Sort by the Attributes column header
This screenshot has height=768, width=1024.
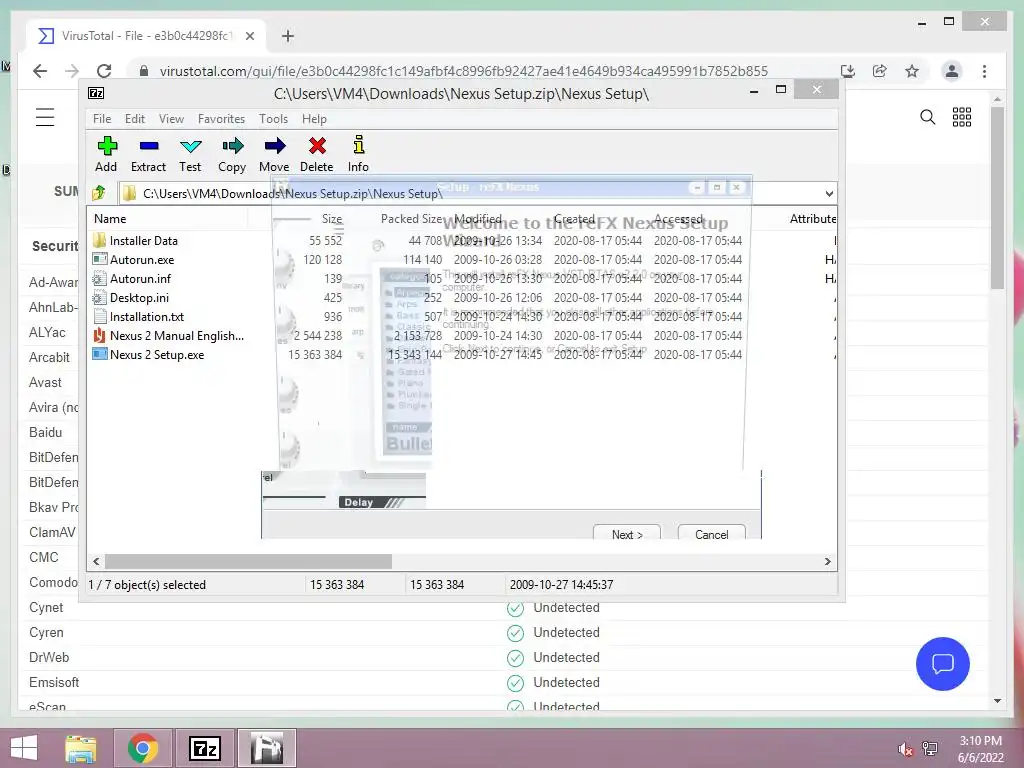click(812, 219)
